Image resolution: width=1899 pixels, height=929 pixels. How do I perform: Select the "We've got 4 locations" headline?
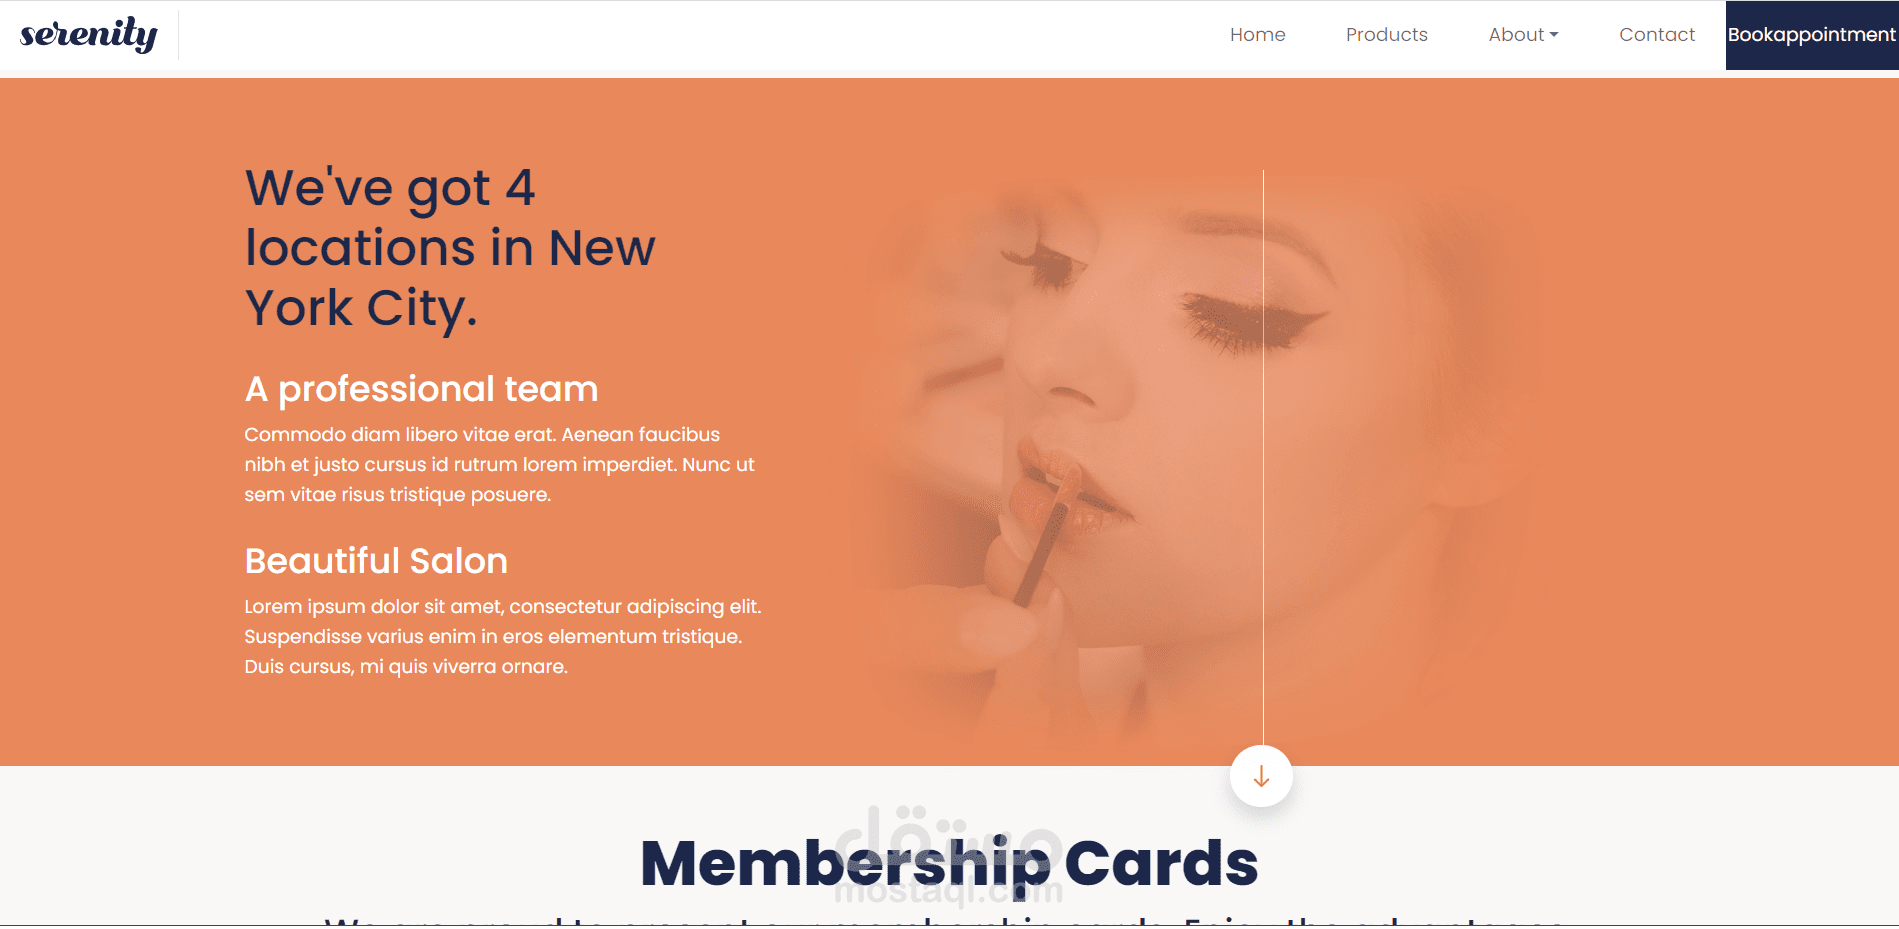coord(450,248)
